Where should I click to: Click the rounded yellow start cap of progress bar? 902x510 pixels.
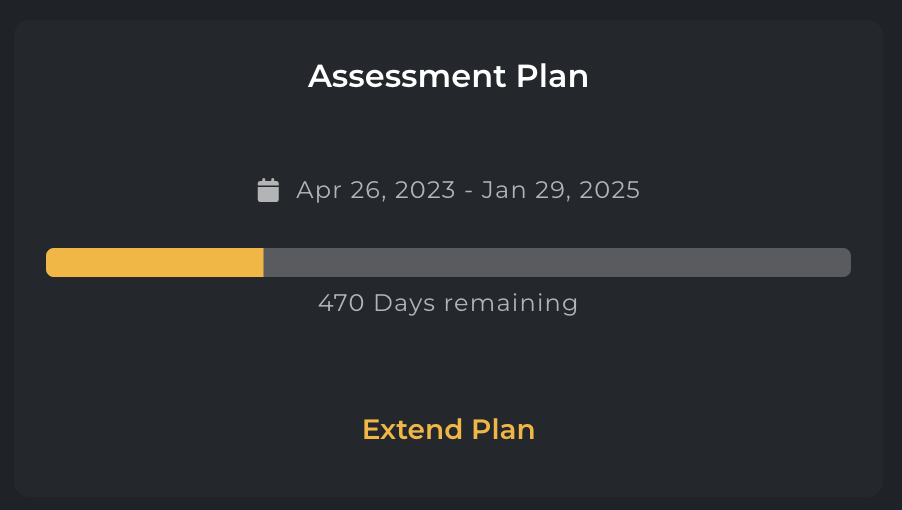53,262
